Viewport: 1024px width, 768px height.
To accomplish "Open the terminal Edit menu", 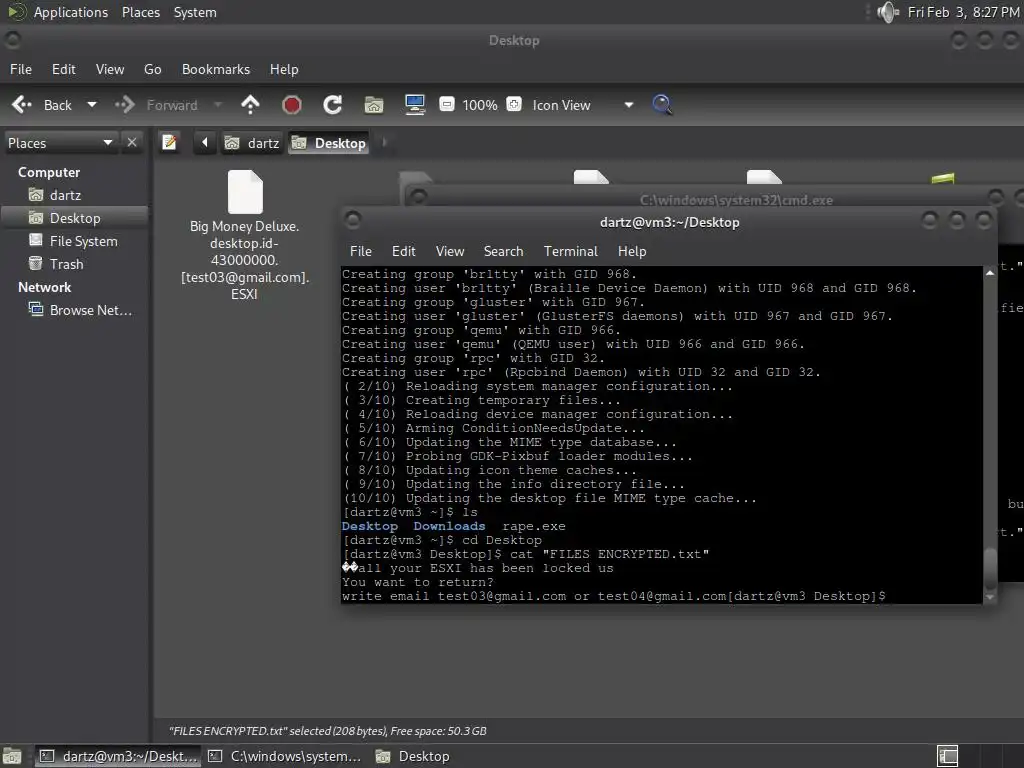I will click(404, 251).
